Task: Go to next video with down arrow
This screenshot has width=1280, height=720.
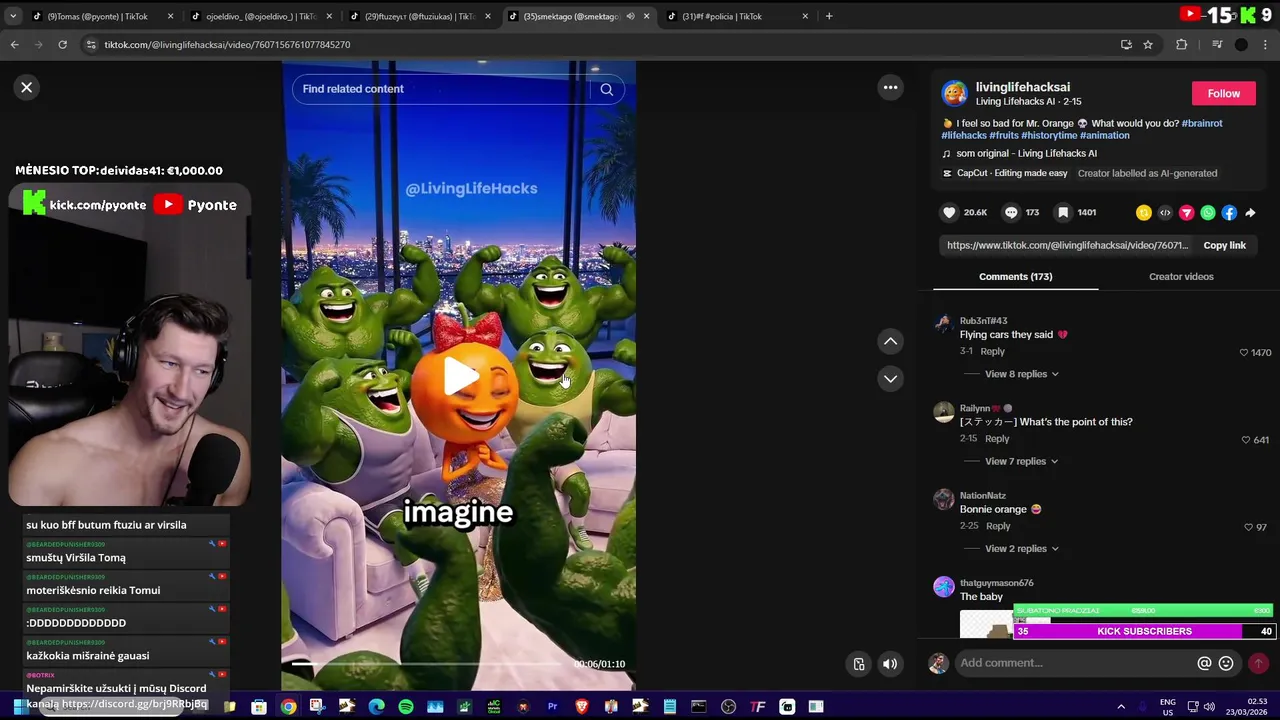Action: point(890,378)
